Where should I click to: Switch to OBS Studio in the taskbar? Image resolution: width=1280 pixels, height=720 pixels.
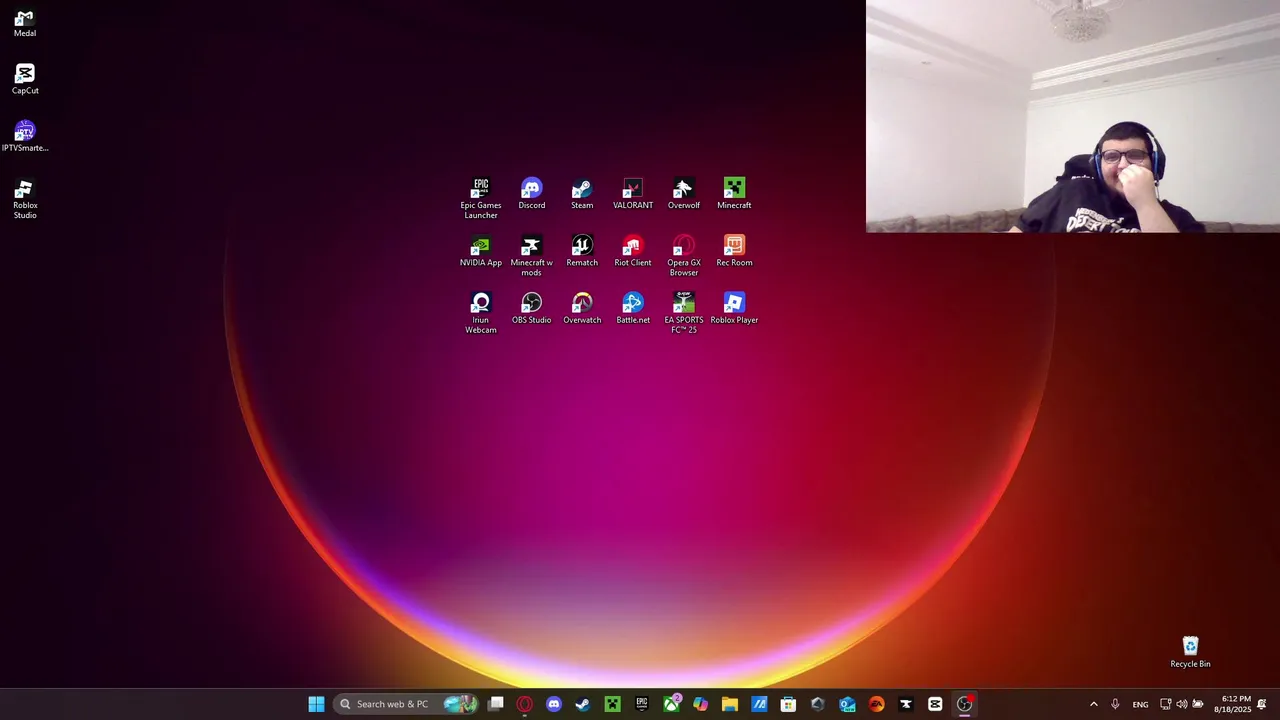[964, 704]
